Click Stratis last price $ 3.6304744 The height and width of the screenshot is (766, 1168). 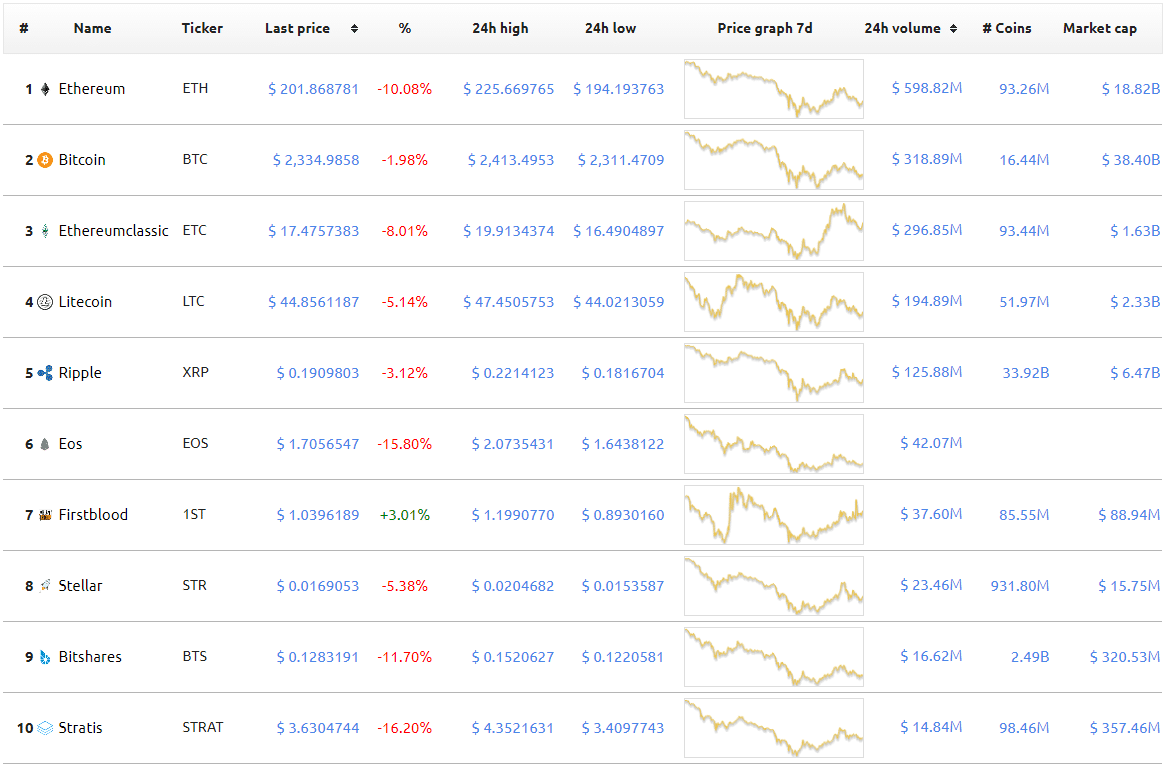318,728
